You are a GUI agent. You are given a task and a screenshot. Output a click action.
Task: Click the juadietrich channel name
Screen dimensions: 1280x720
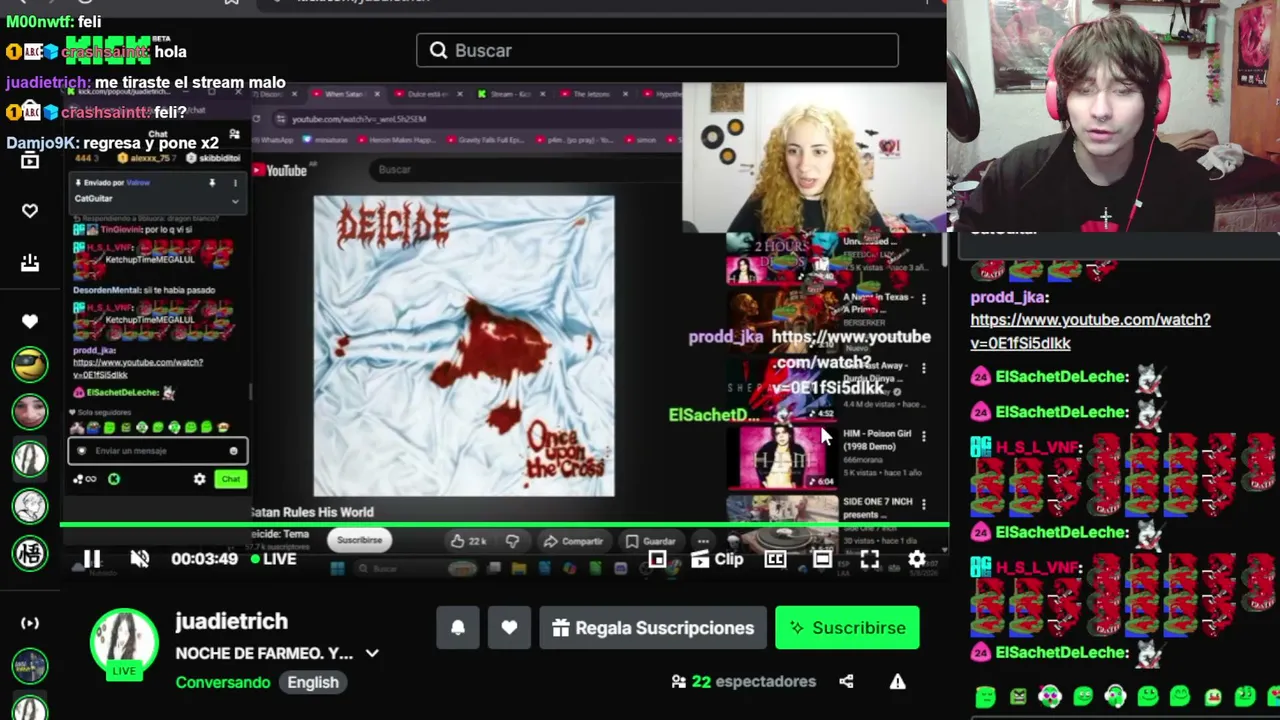[x=231, y=622]
